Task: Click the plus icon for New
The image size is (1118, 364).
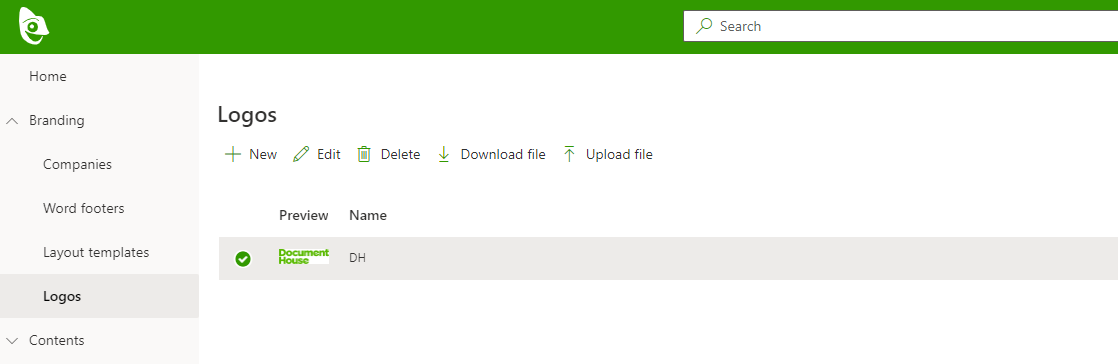Action: (x=233, y=155)
